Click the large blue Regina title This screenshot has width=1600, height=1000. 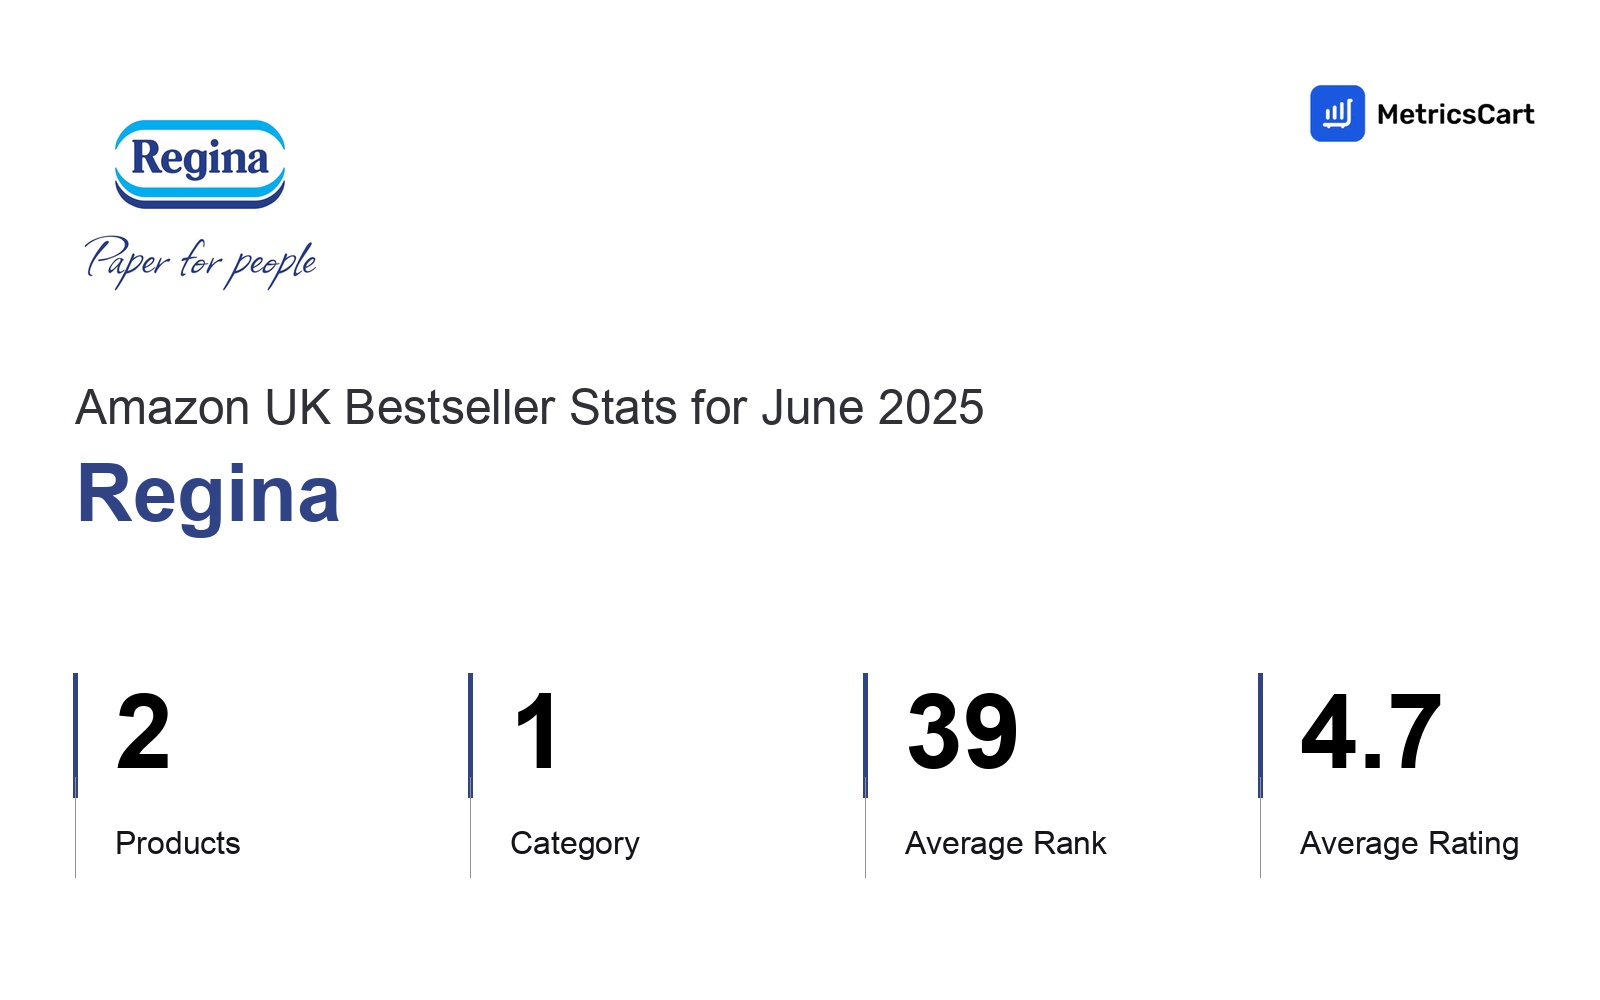(208, 494)
